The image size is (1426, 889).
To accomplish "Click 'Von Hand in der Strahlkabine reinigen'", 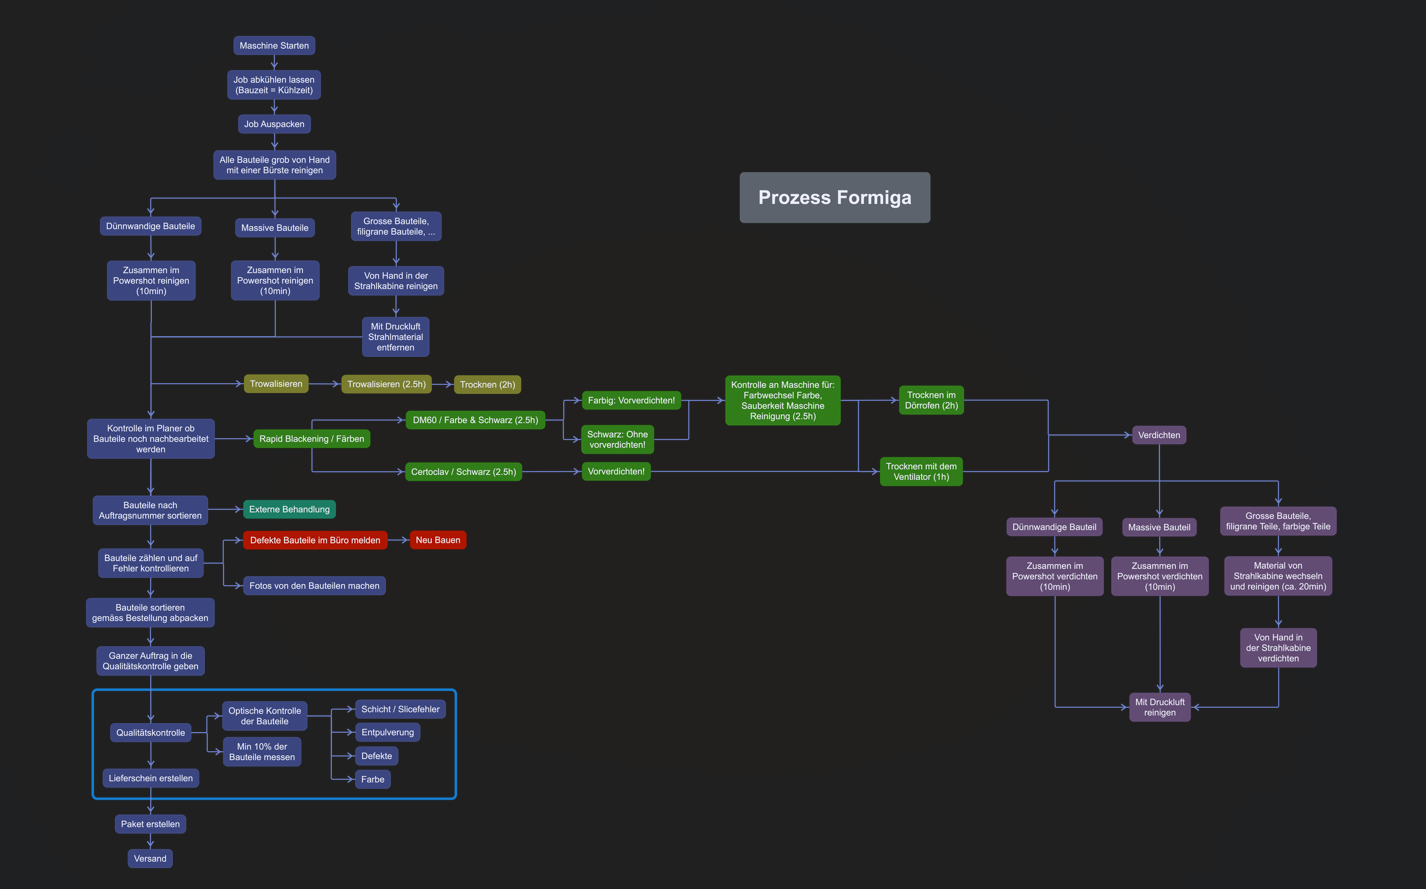I will [396, 281].
